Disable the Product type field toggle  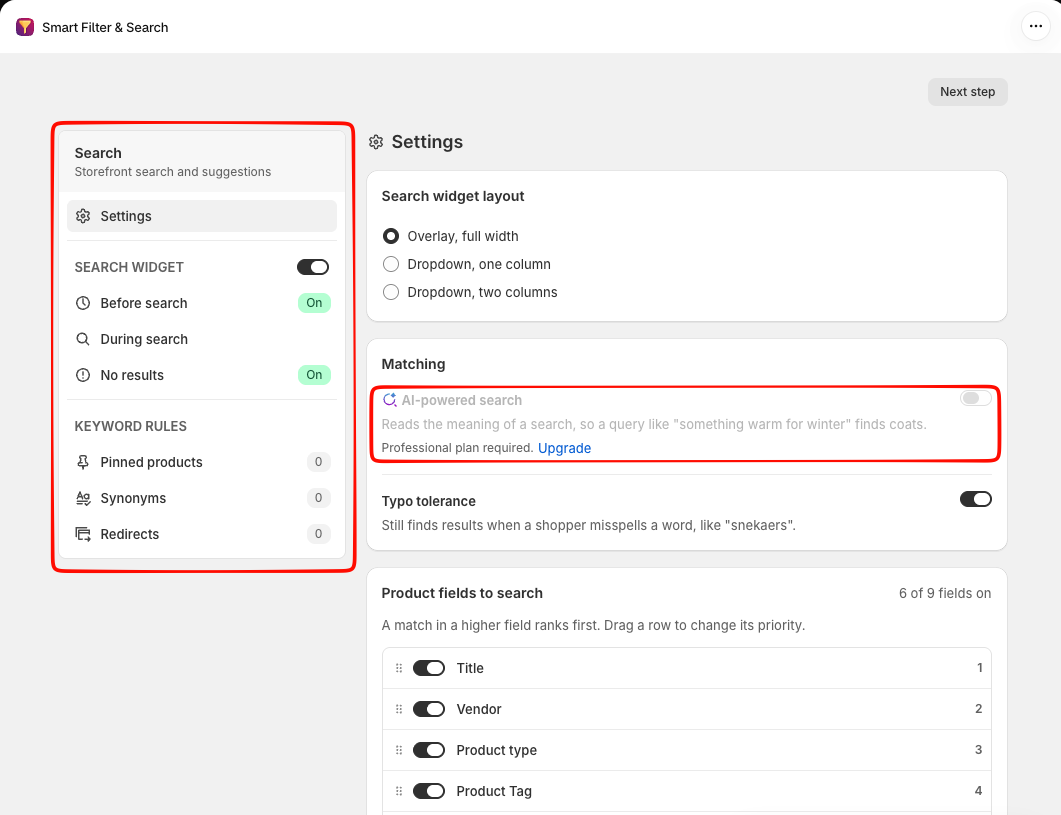pos(429,750)
